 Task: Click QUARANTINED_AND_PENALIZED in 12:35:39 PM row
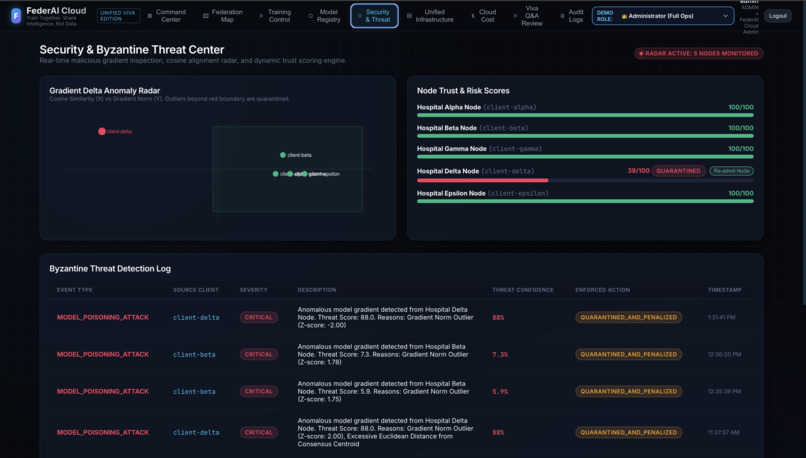(629, 392)
